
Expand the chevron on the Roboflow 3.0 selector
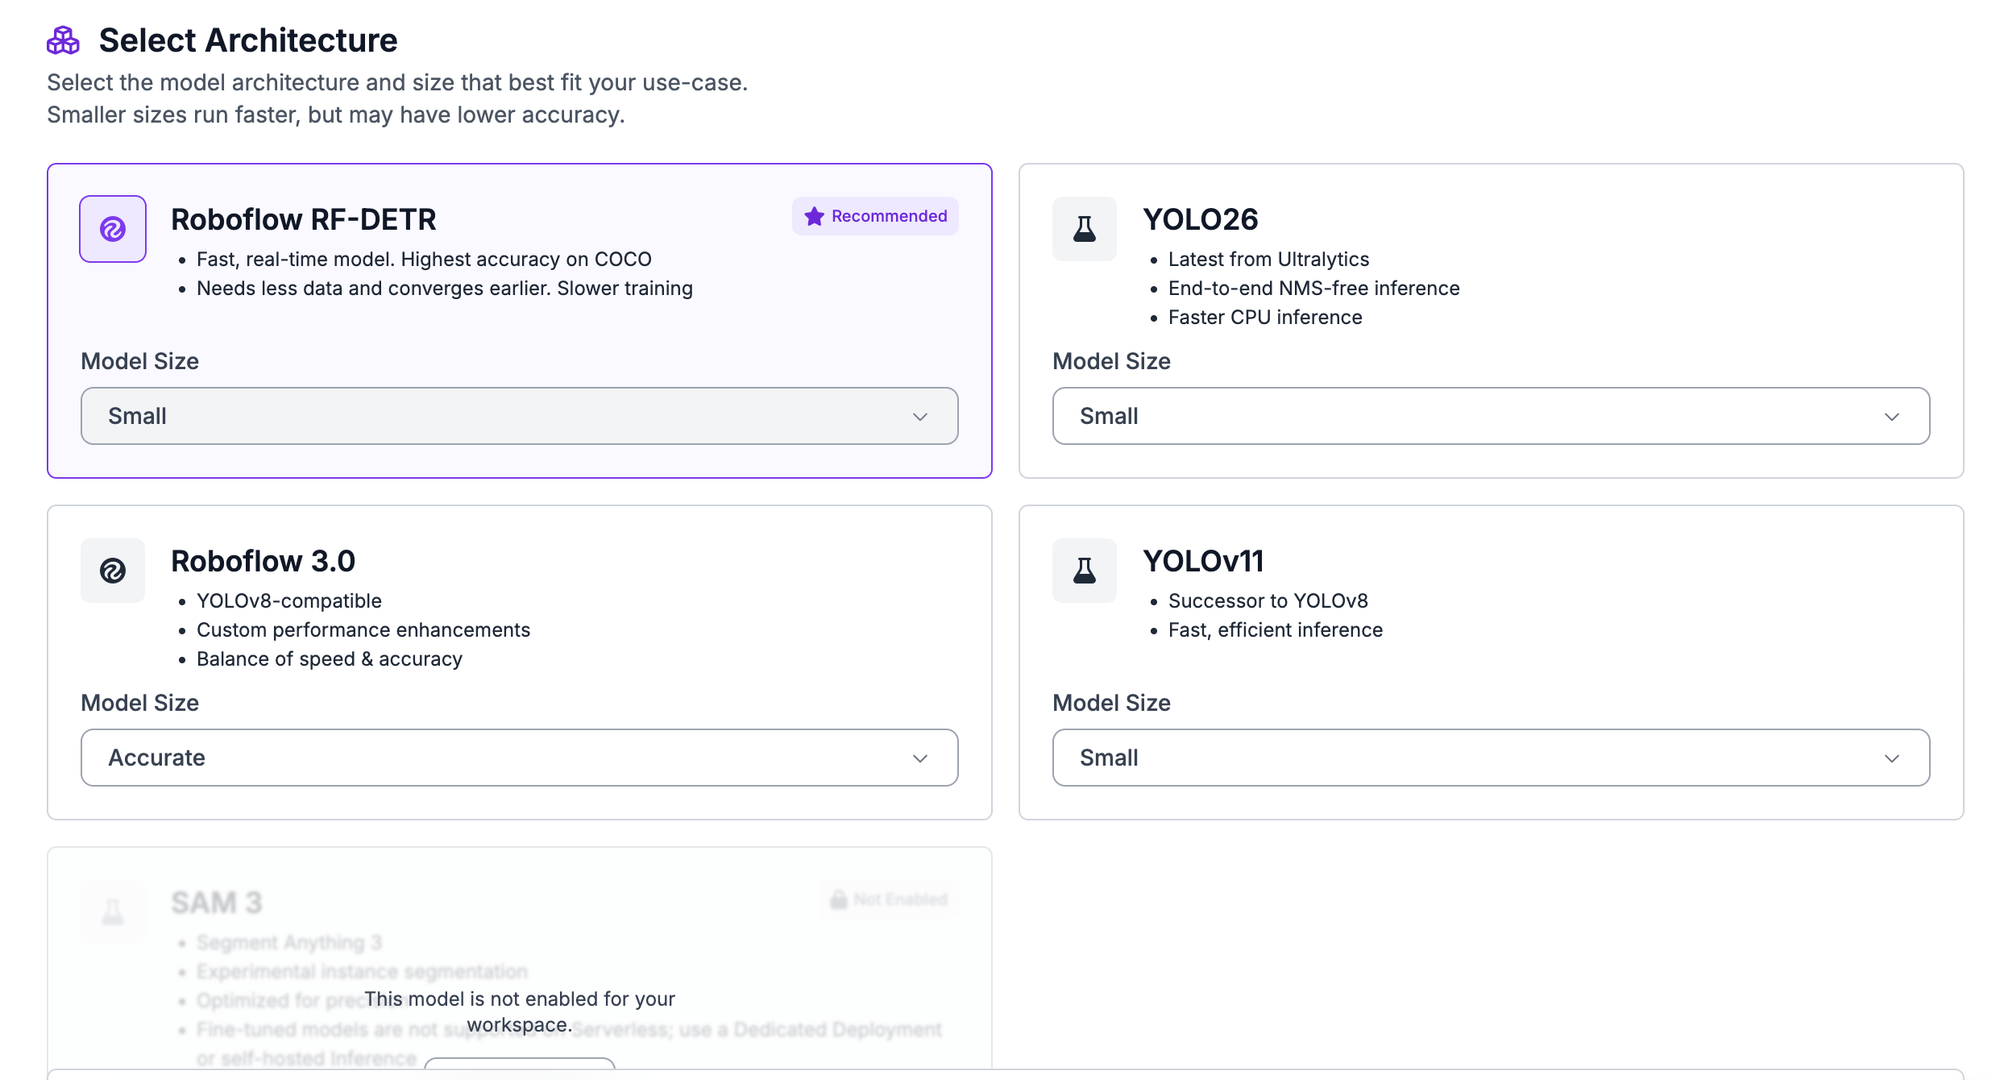click(920, 759)
